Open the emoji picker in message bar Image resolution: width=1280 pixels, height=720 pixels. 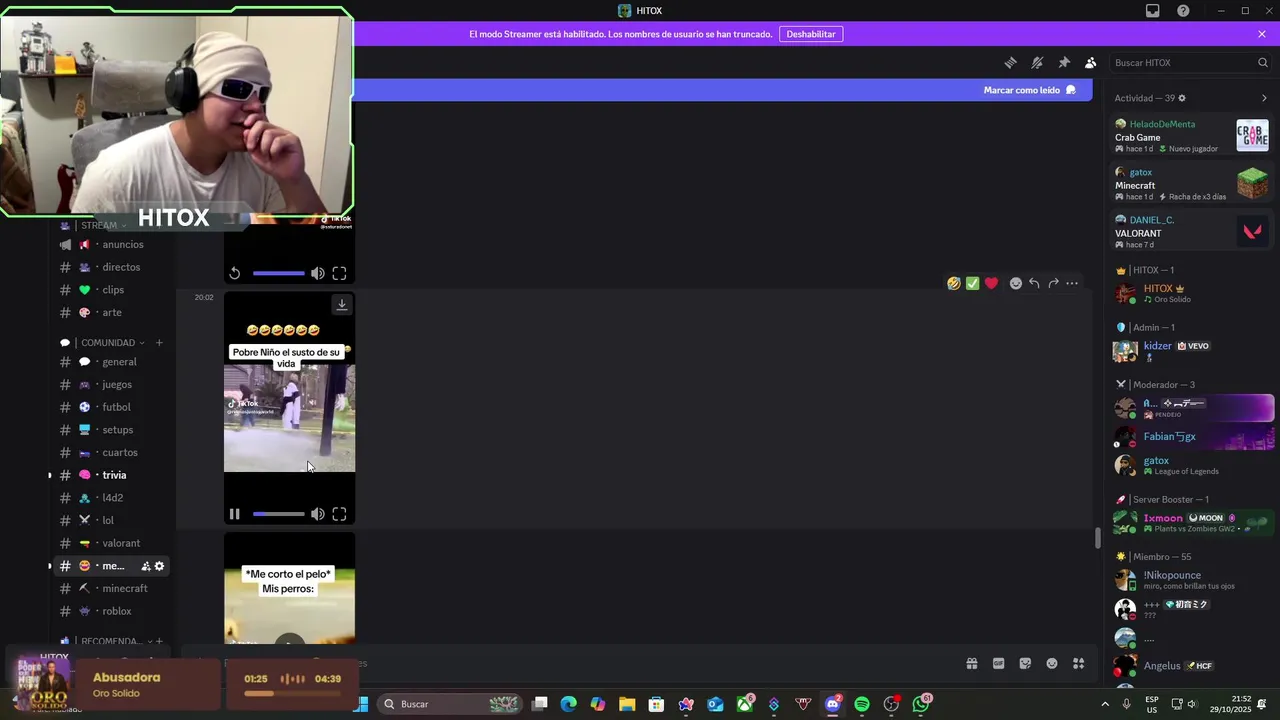point(1052,663)
